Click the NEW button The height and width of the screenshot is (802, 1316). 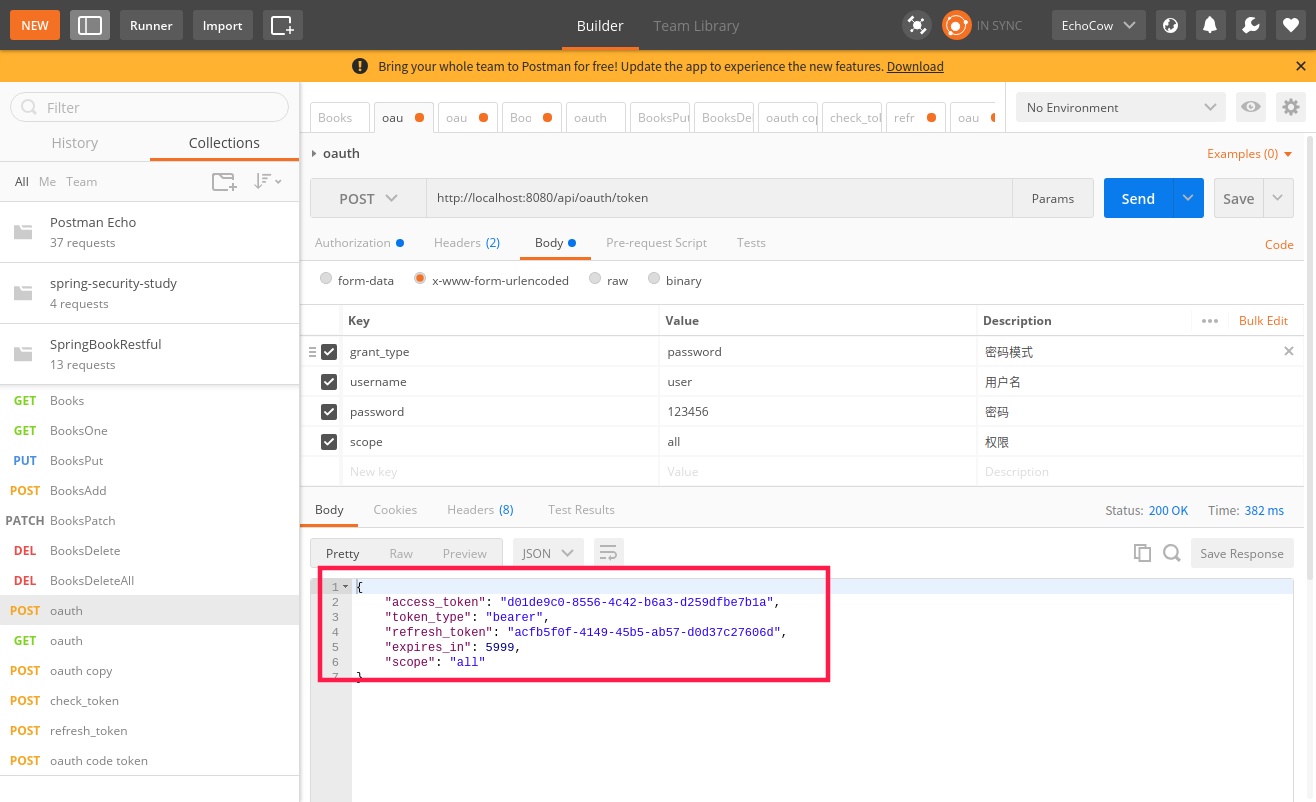(35, 25)
